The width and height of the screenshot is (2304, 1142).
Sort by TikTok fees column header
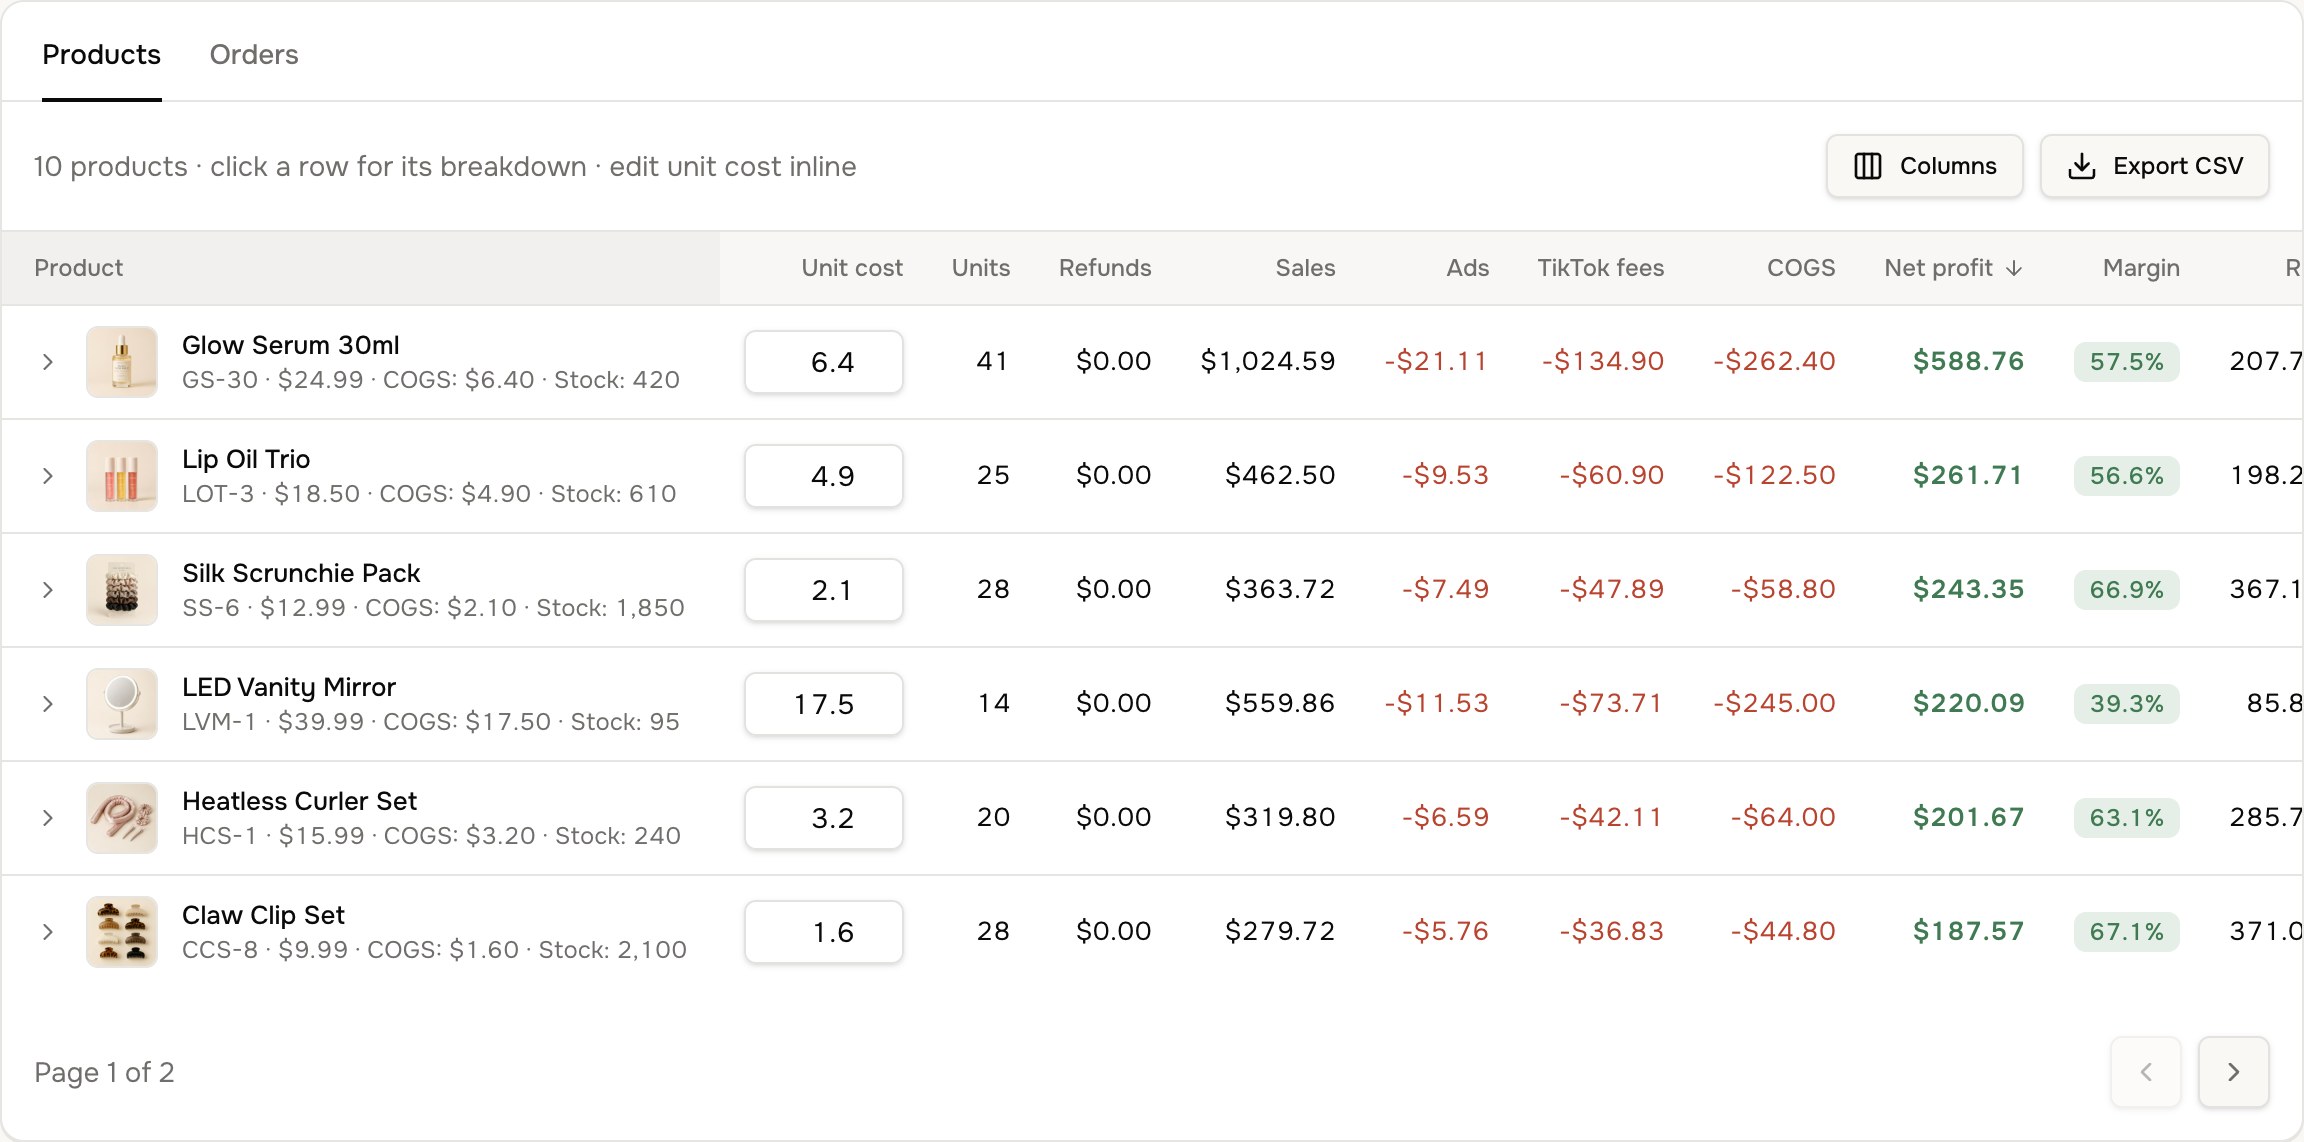point(1600,268)
